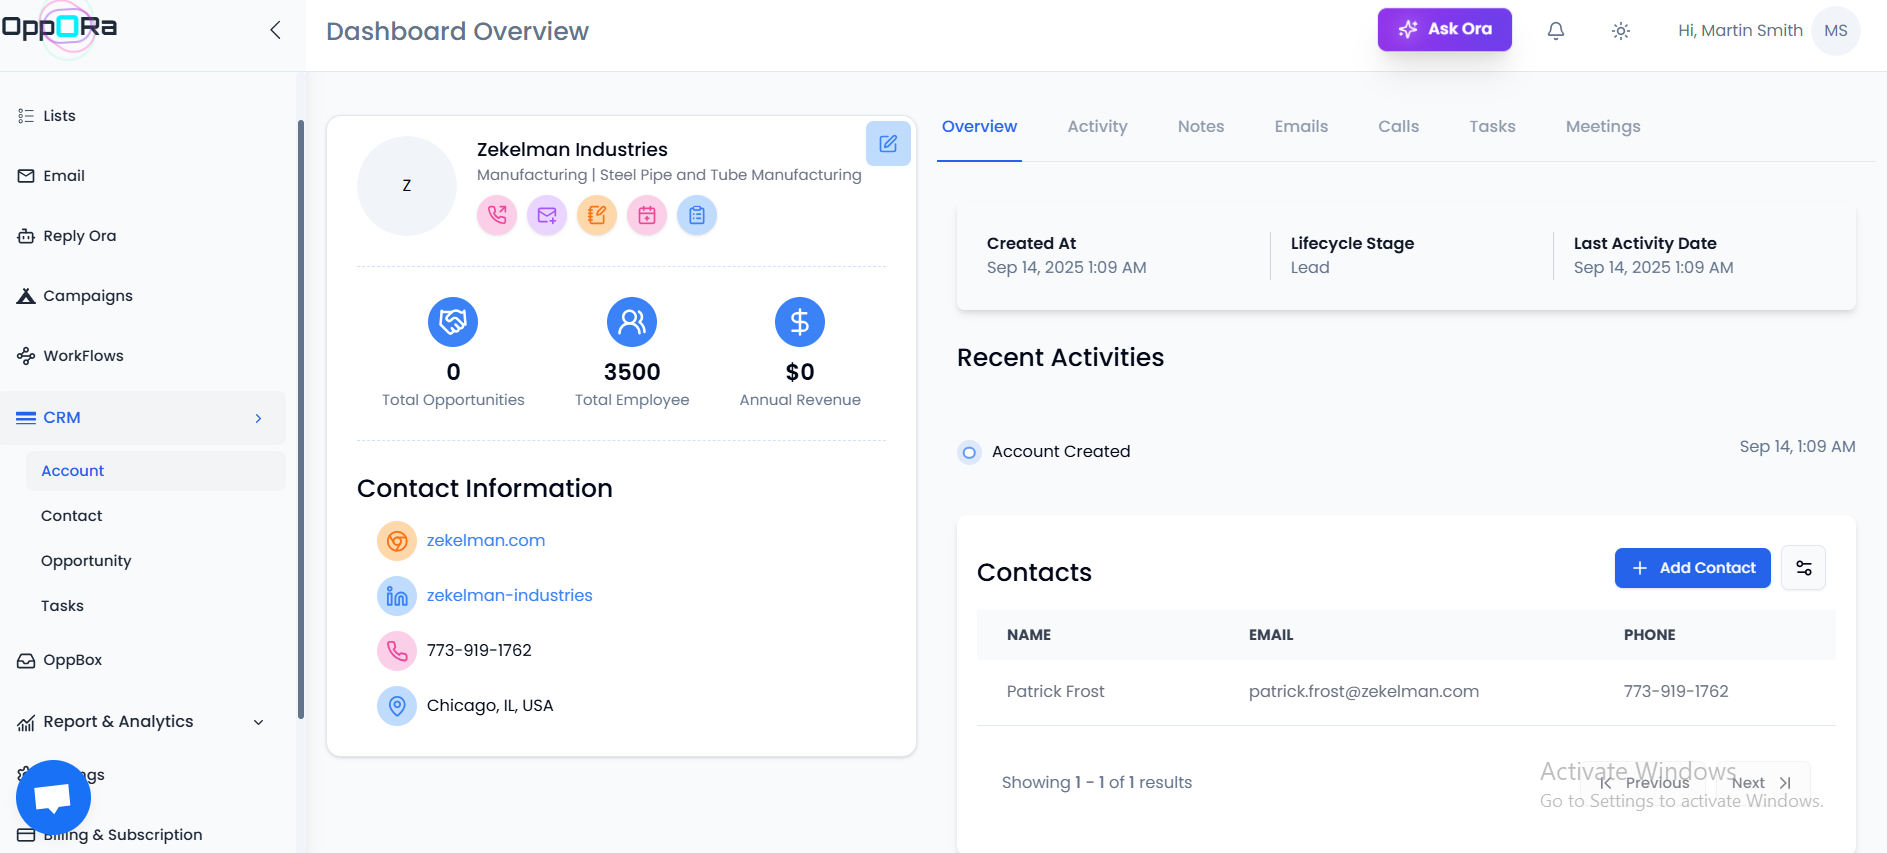The width and height of the screenshot is (1887, 853).
Task: Click the blue clipboard task icon
Action: [x=697, y=215]
